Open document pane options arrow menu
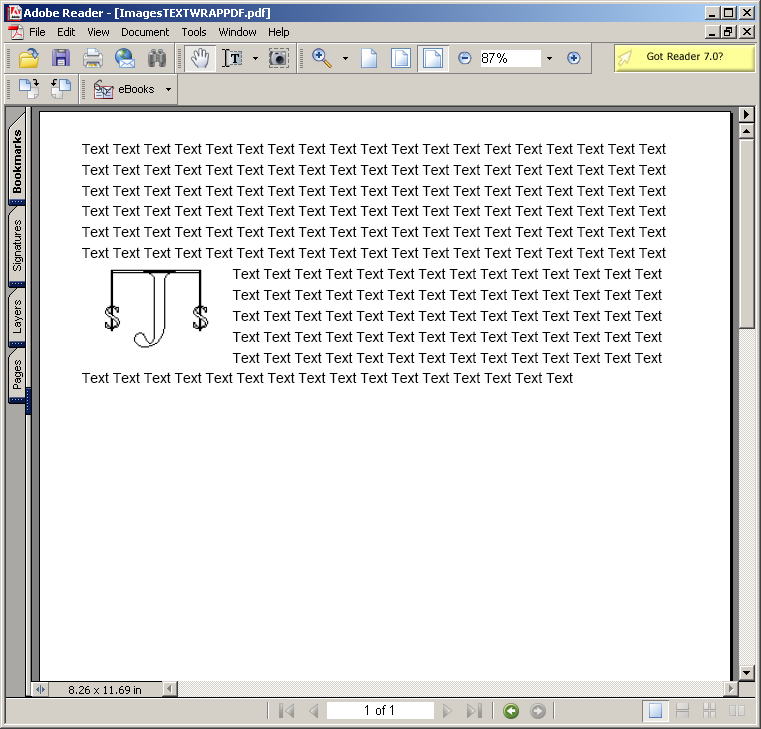This screenshot has height=729, width=761. pos(746,115)
